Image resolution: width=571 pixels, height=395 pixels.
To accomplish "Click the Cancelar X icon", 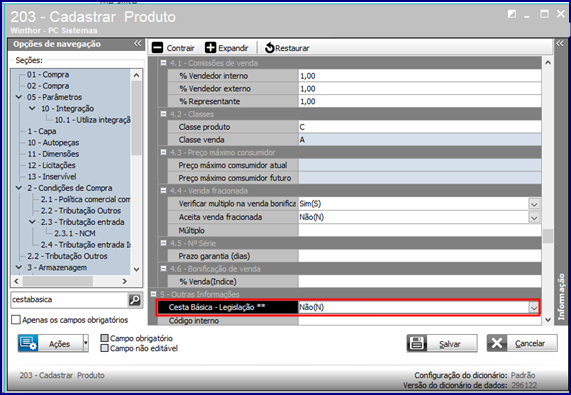I will (497, 343).
